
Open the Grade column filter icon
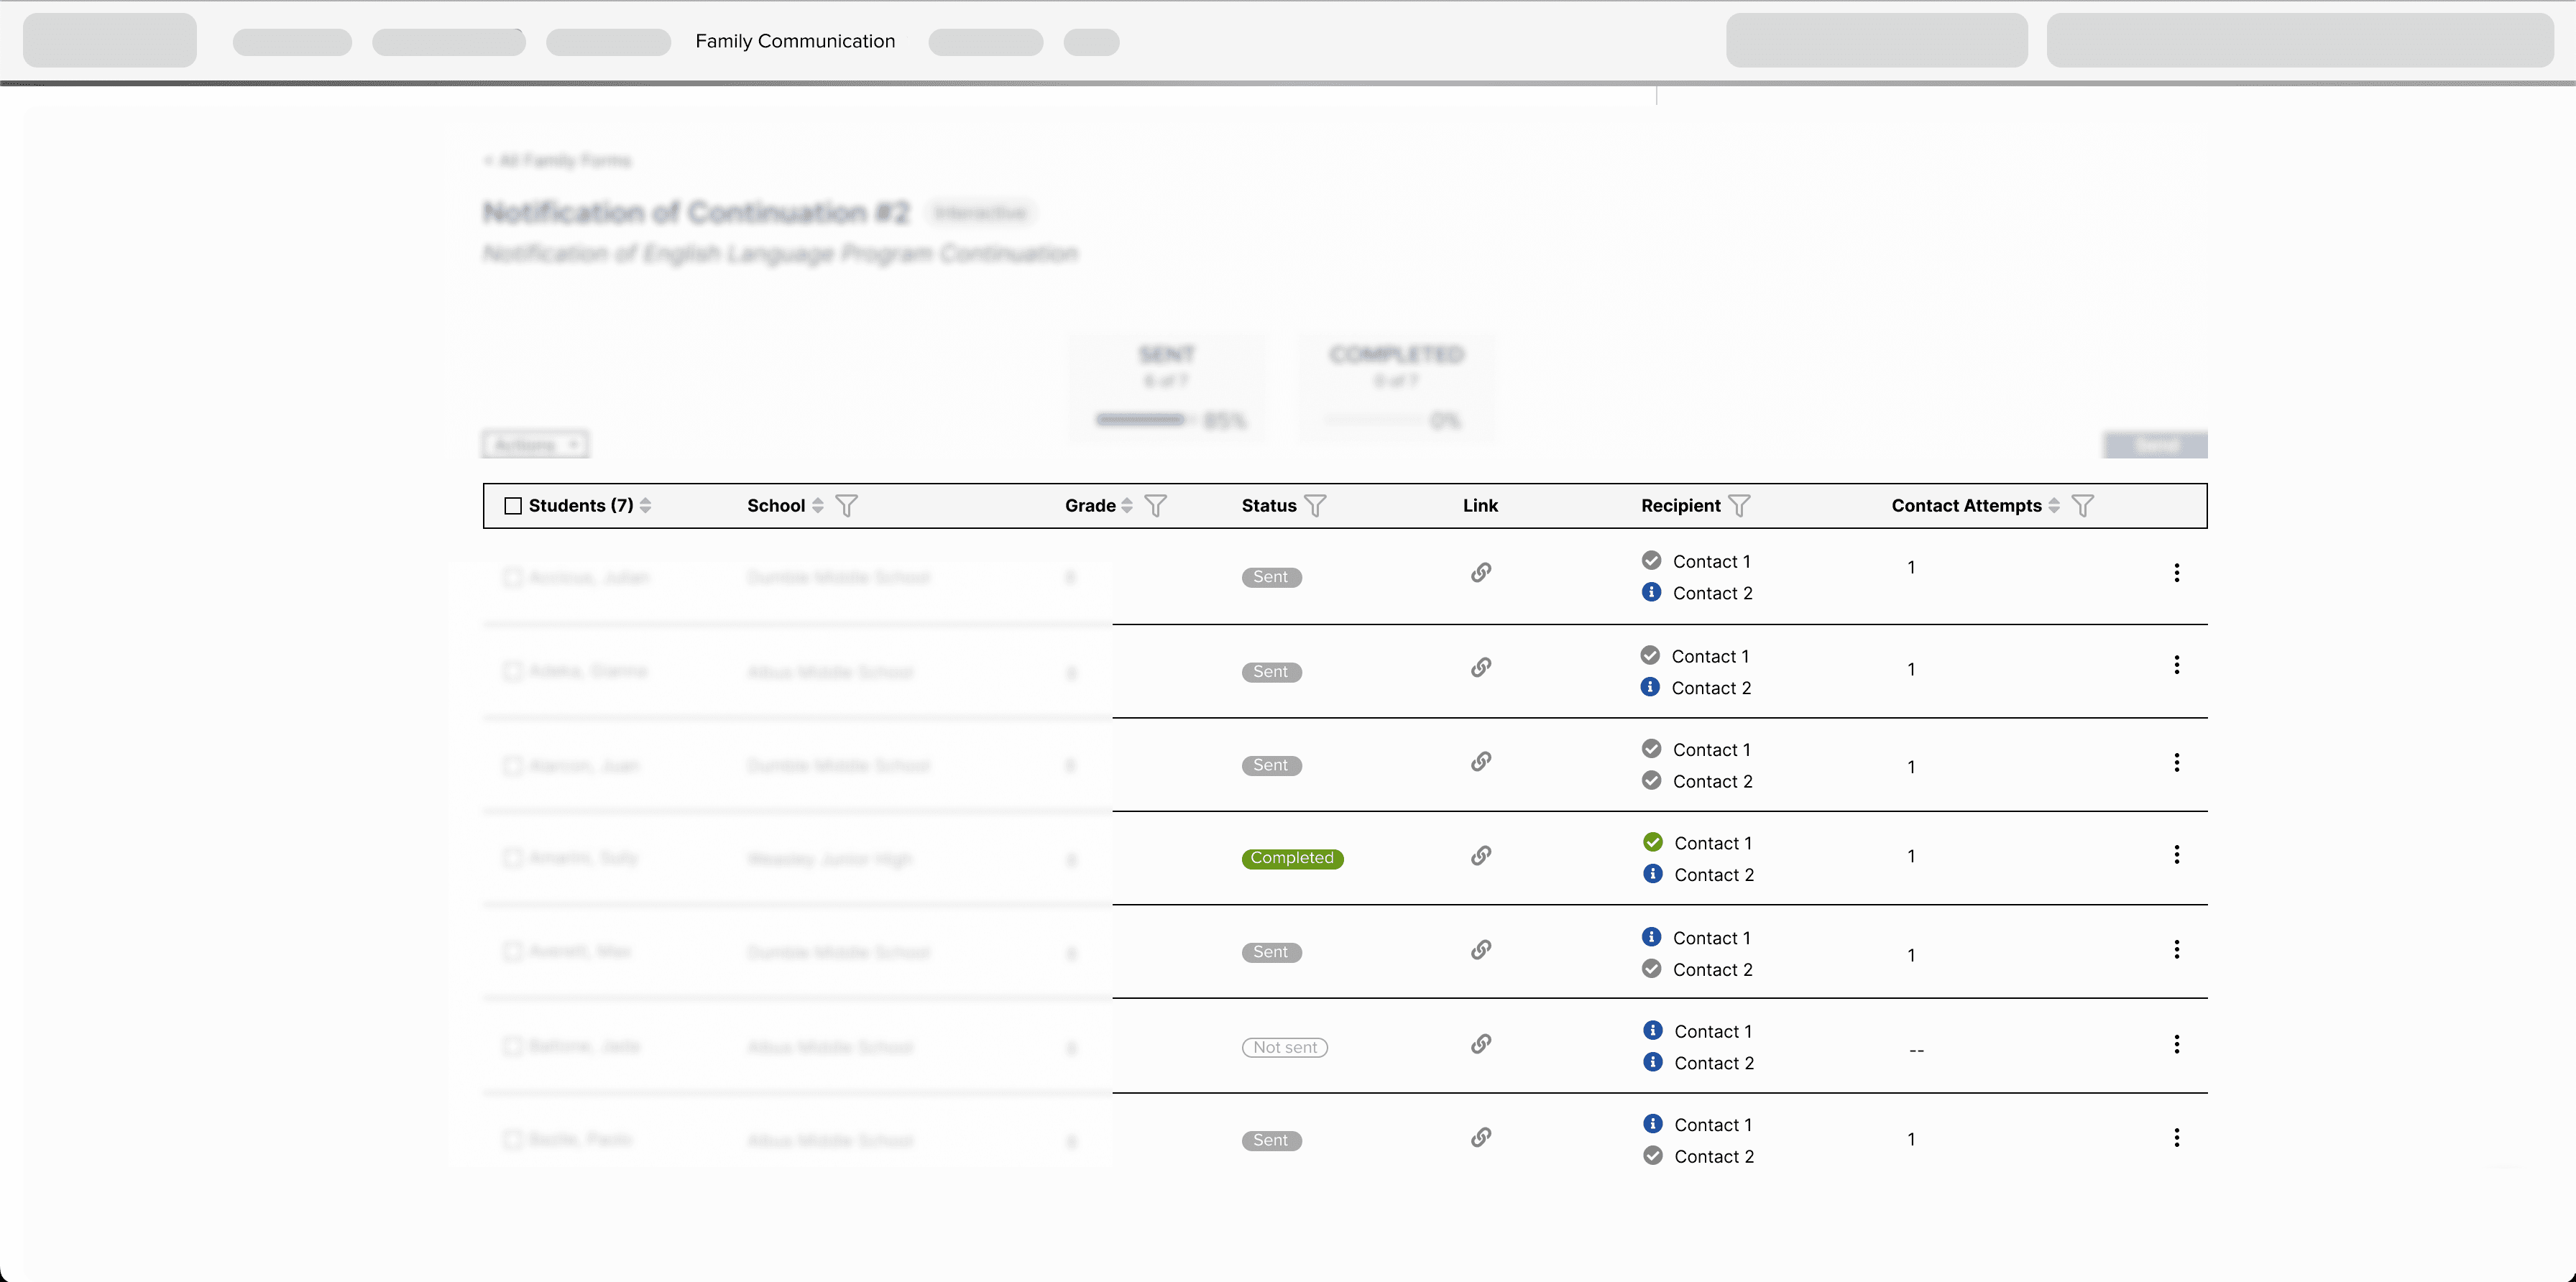[1155, 506]
